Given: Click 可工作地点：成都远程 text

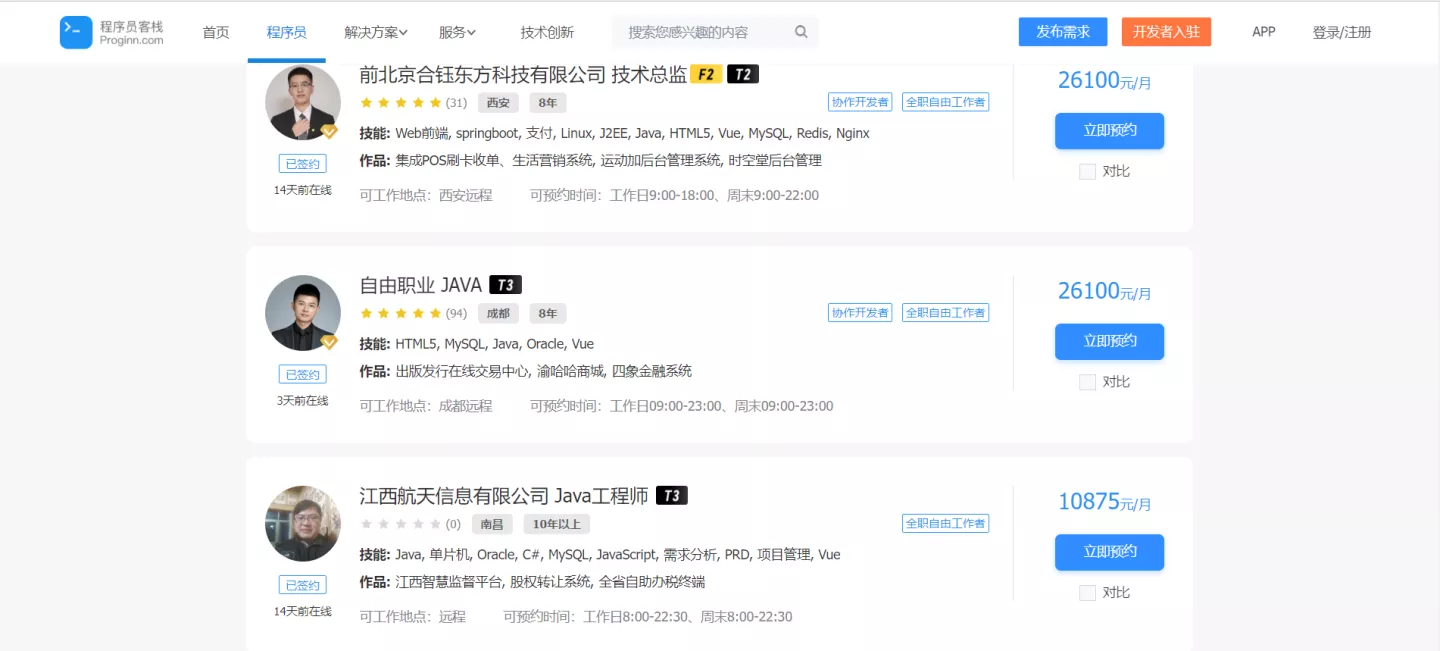Looking at the screenshot, I should (x=426, y=406).
